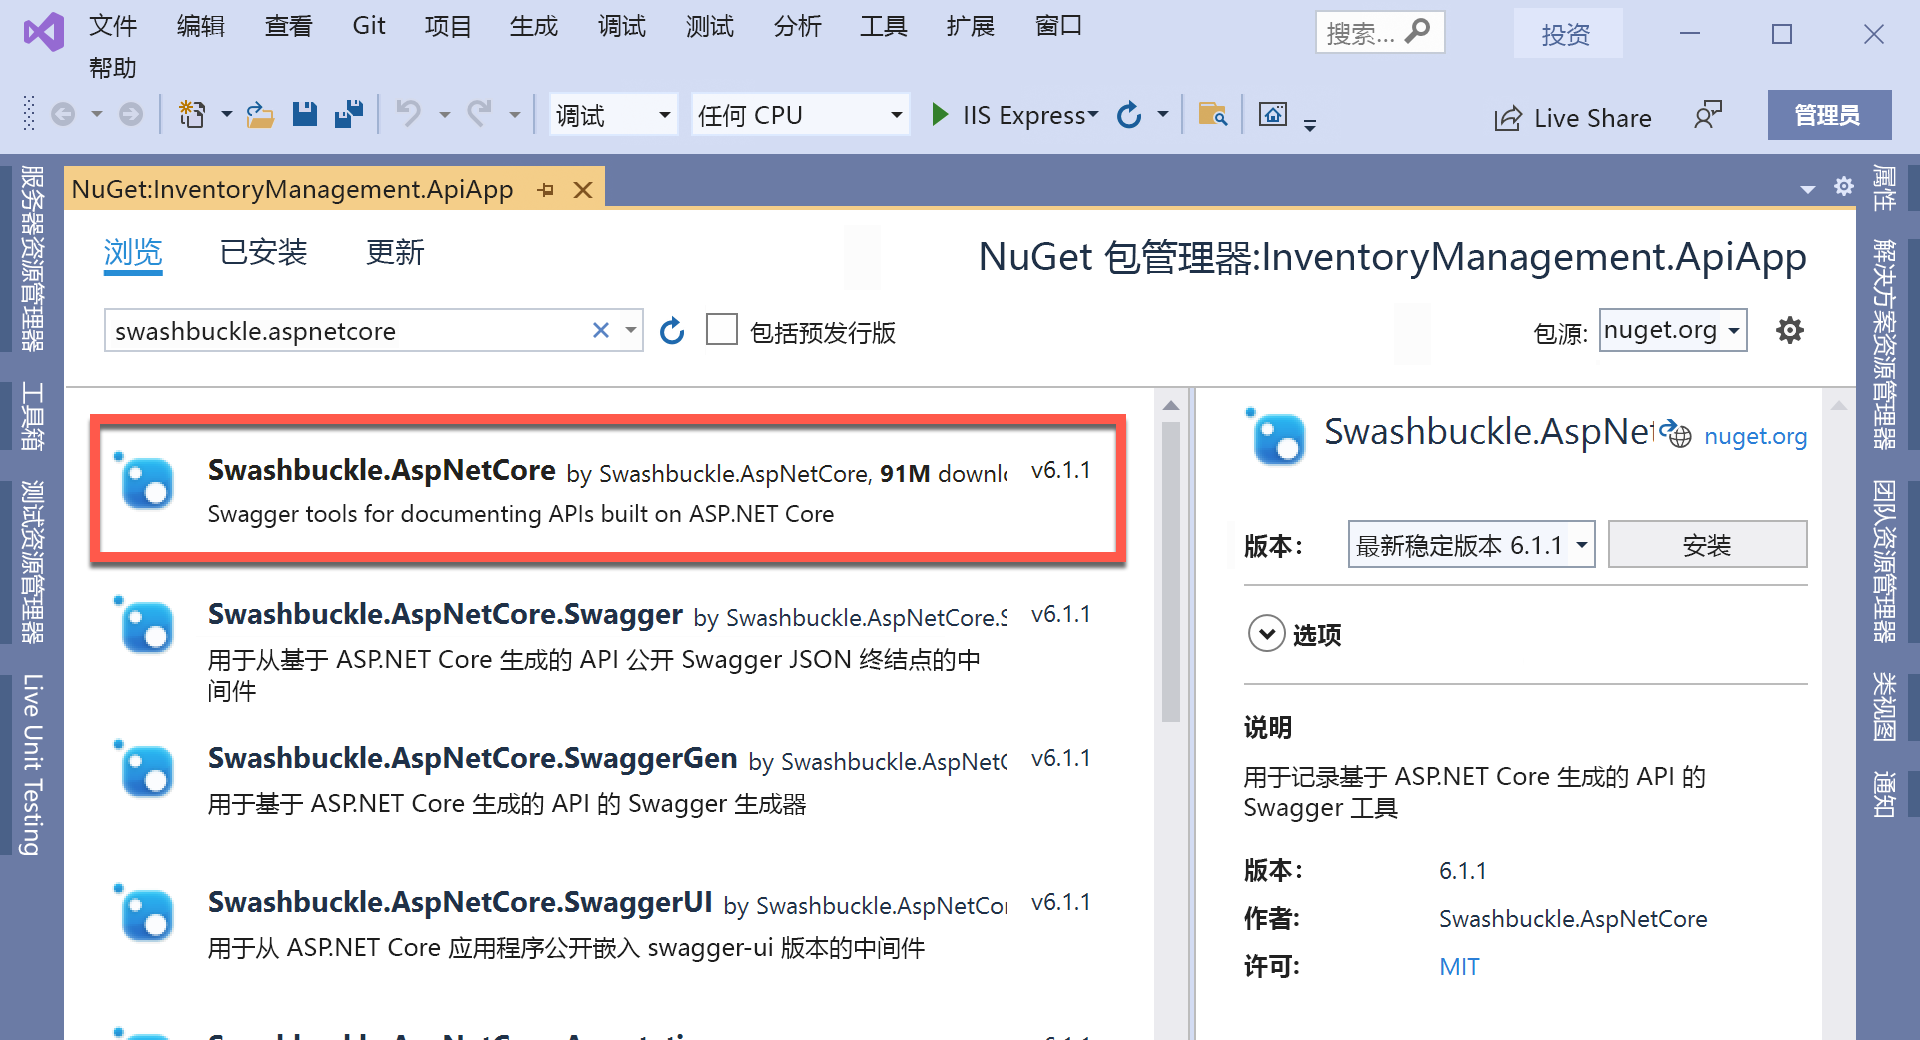Open the 工具箱 side panel
This screenshot has width=1920, height=1040.
pos(32,417)
